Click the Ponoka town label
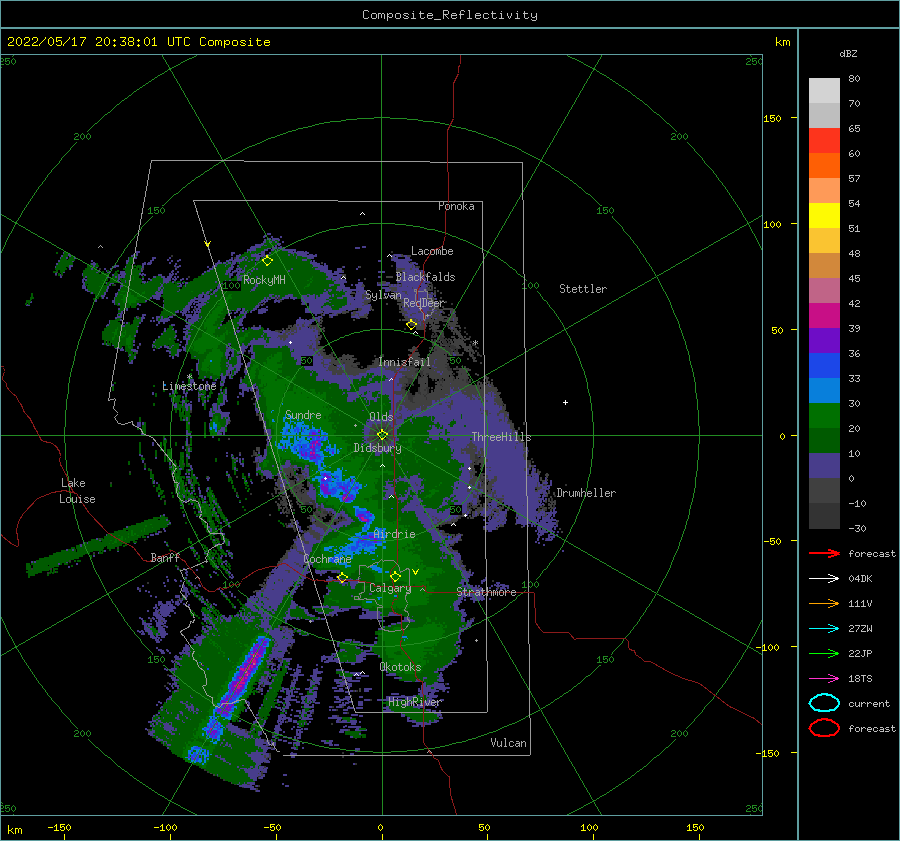The image size is (900, 841). [456, 206]
